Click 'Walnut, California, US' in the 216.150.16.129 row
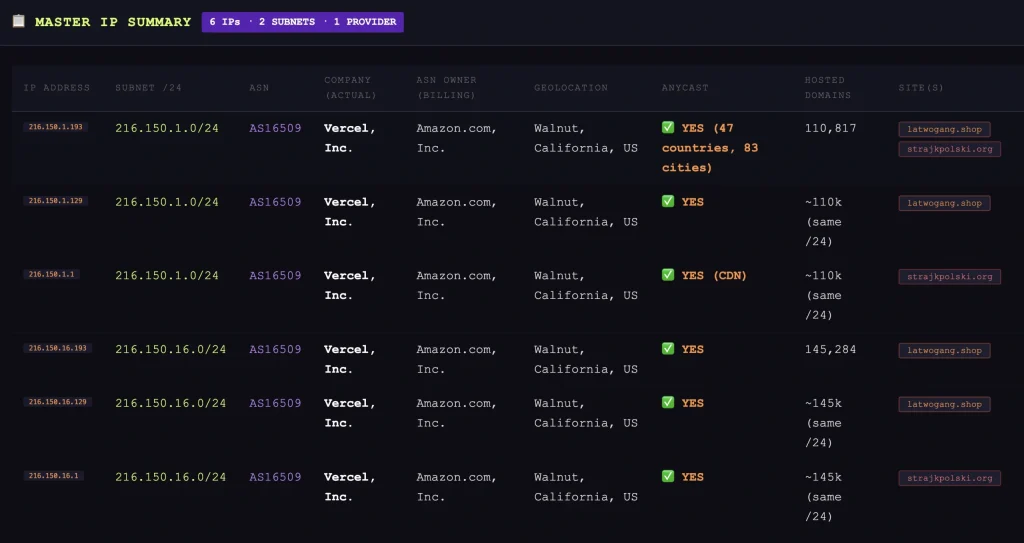 (x=586, y=413)
